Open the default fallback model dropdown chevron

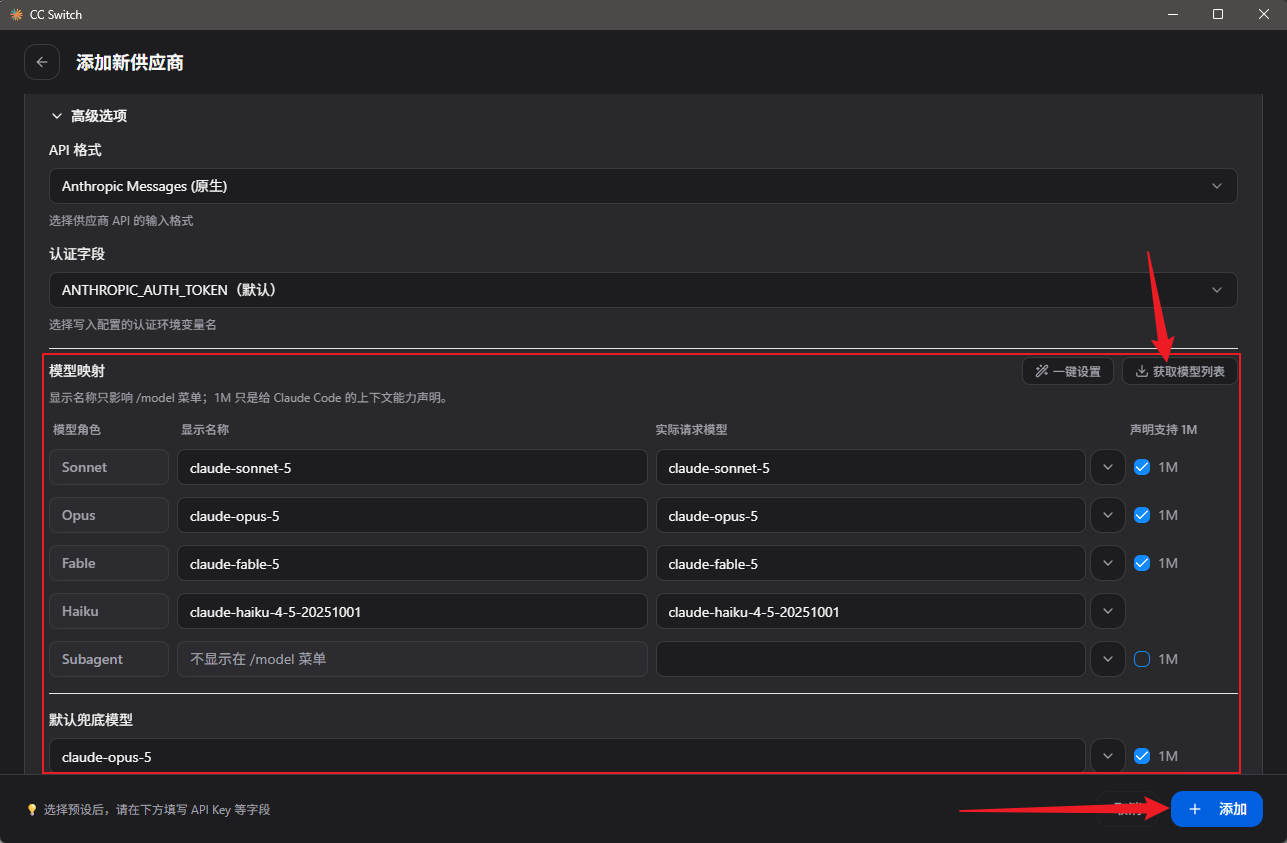tap(1108, 757)
